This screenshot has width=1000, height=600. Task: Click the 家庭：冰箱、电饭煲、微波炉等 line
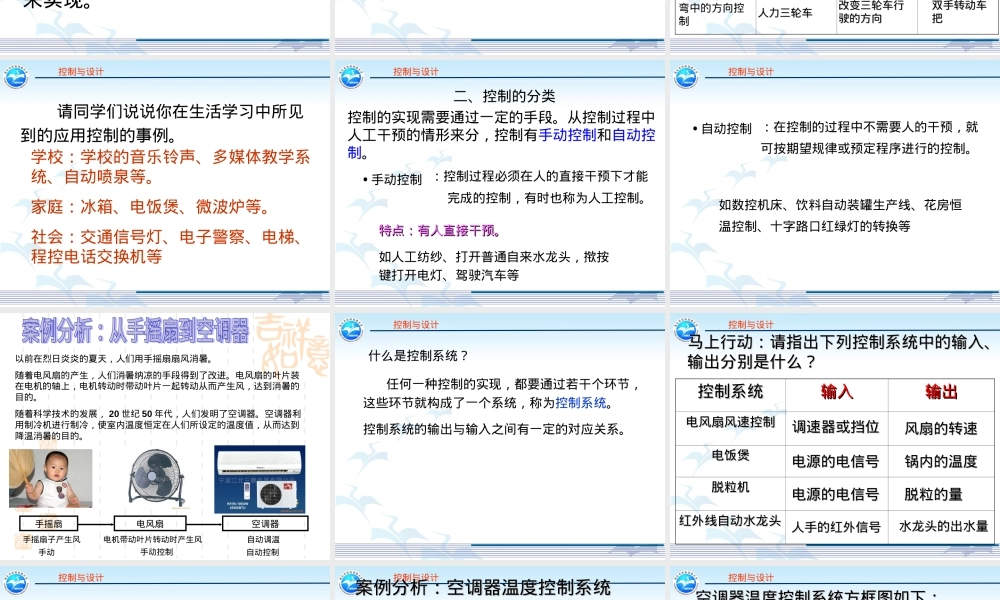[150, 207]
